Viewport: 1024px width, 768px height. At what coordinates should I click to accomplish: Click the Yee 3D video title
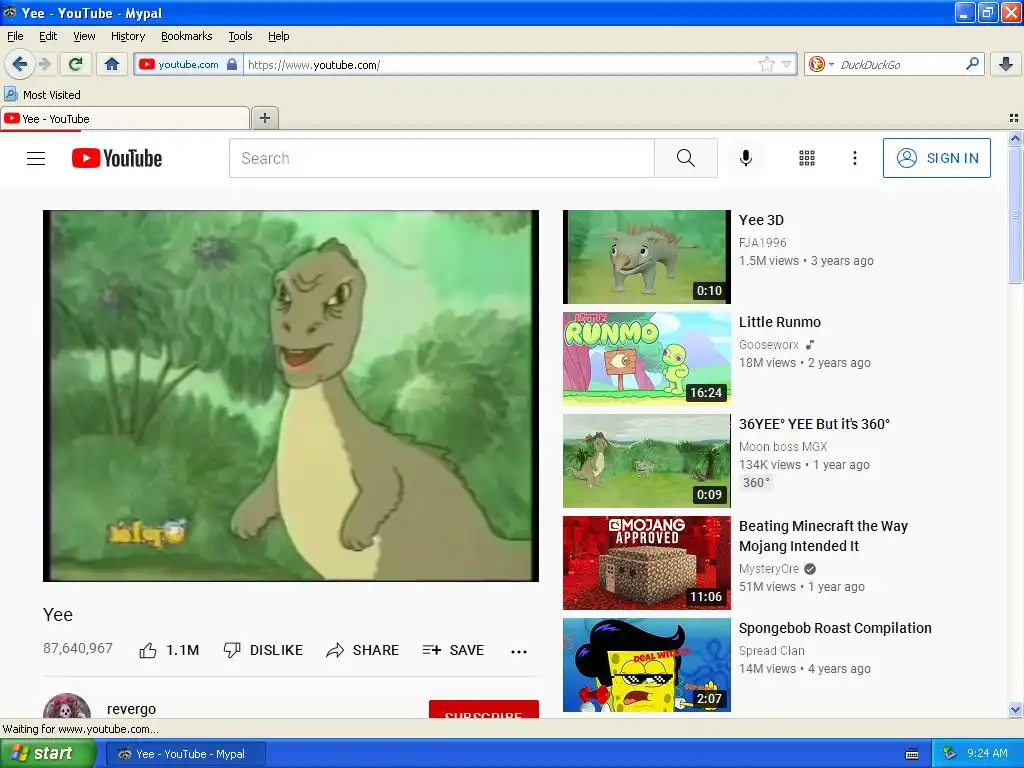(761, 220)
